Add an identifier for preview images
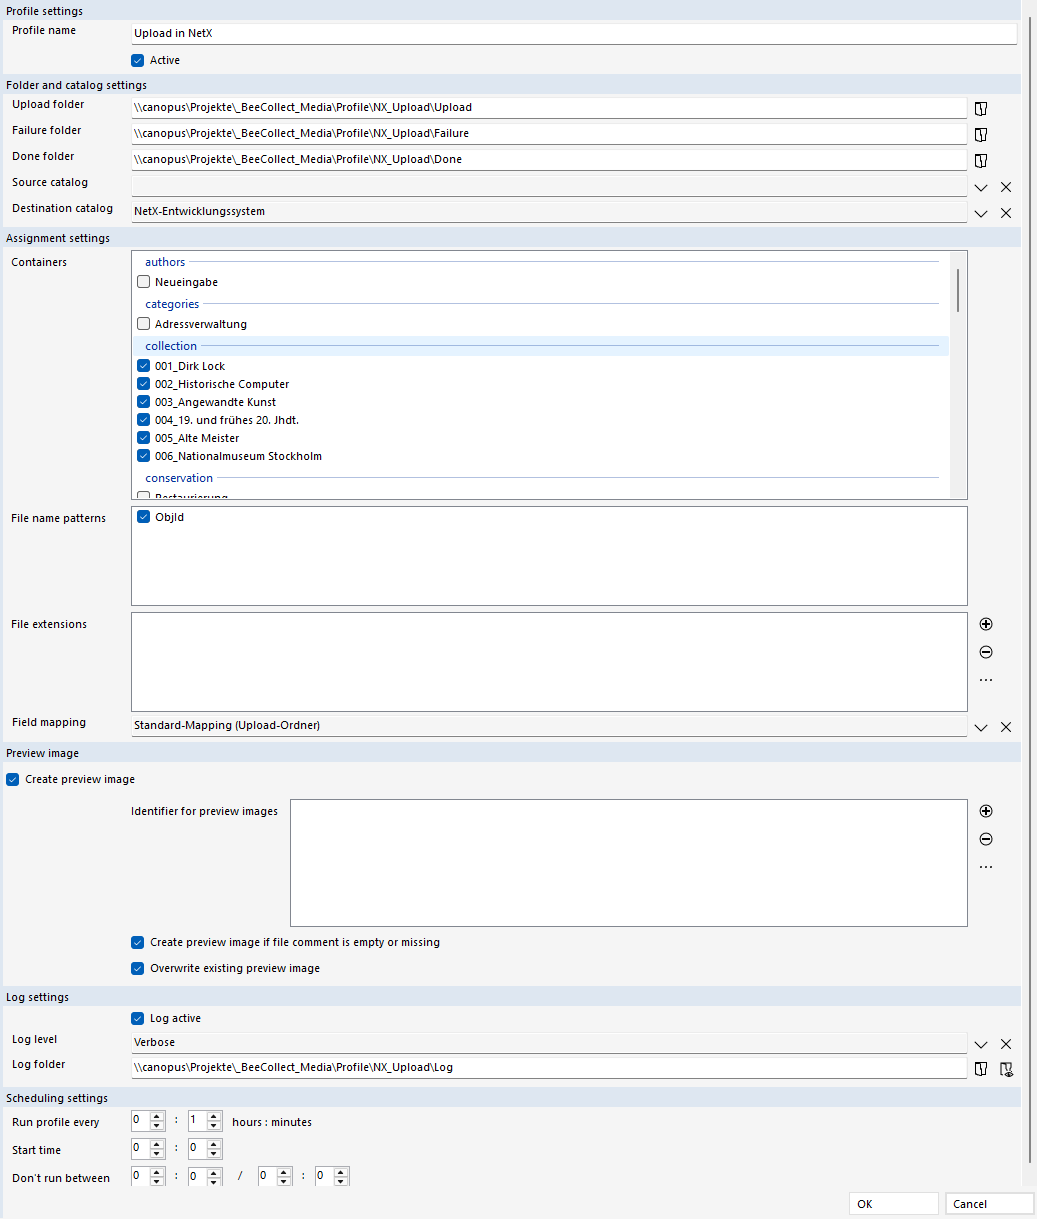1037x1219 pixels. point(986,811)
